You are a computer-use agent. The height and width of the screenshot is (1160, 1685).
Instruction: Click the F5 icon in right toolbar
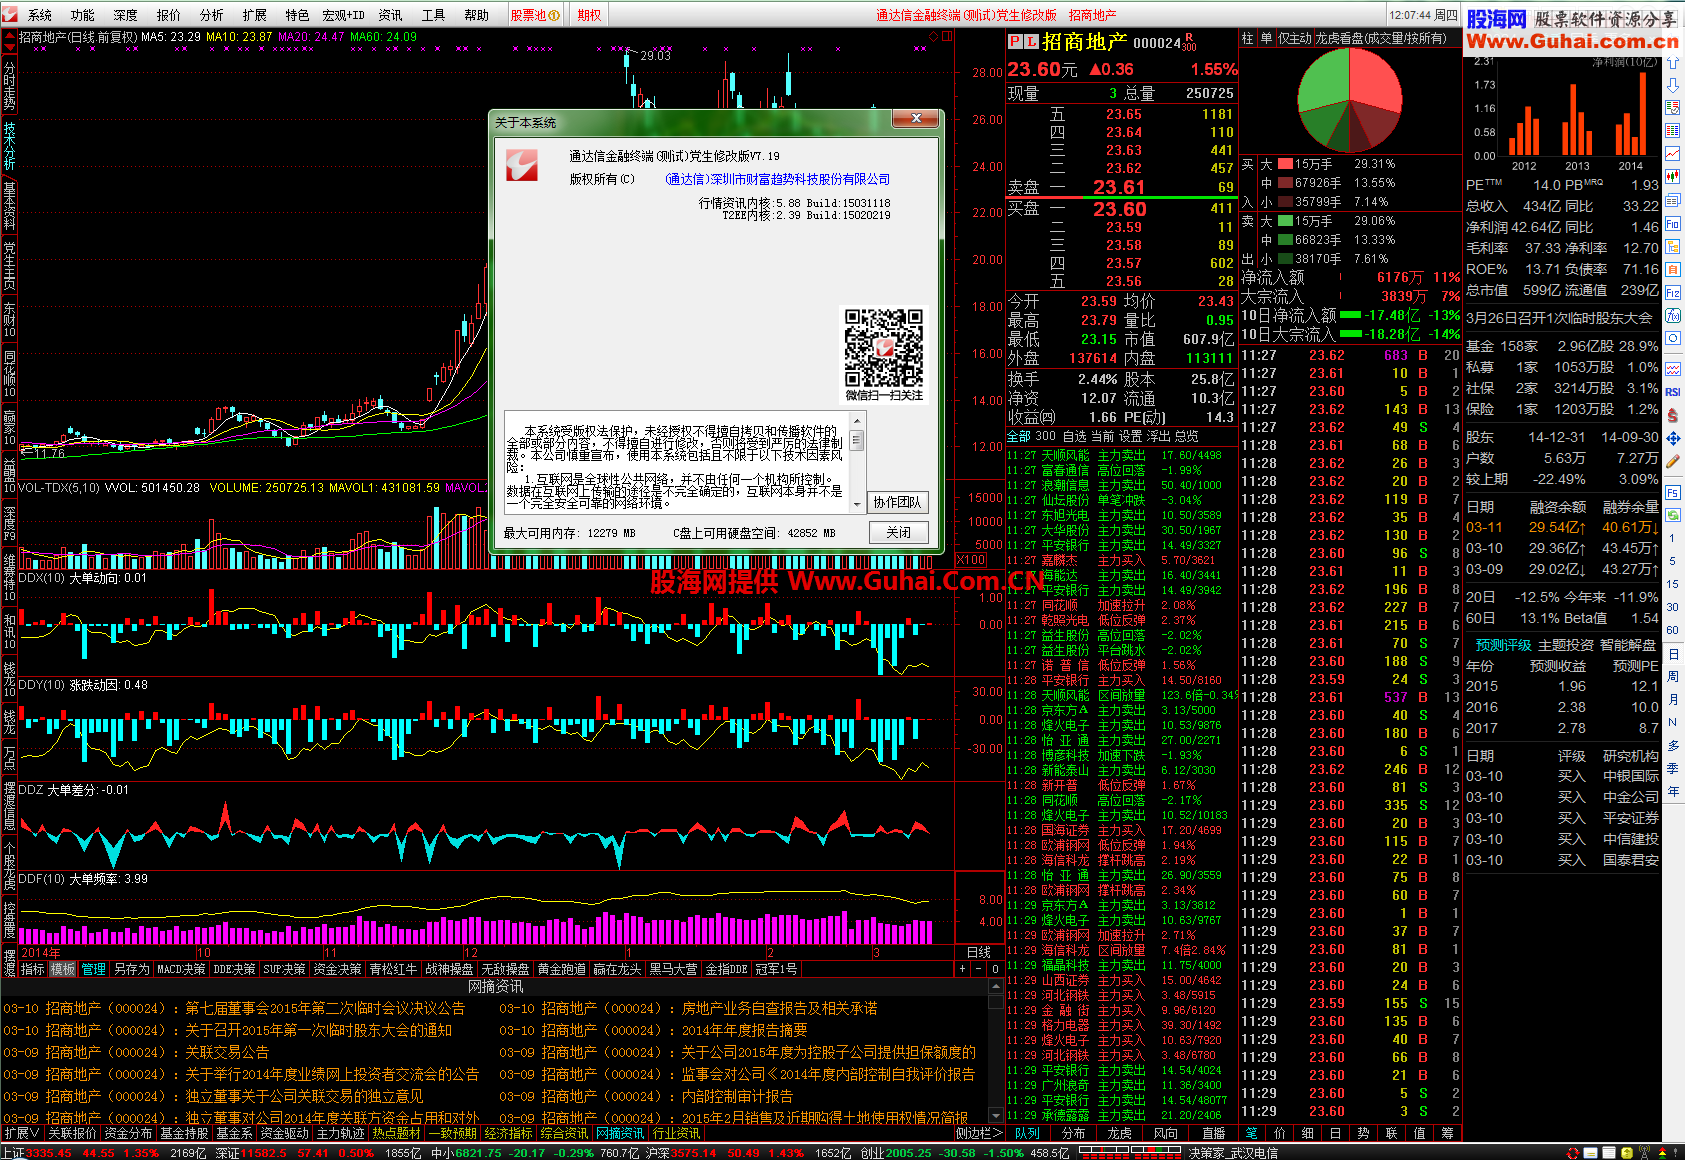pyautogui.click(x=1672, y=493)
